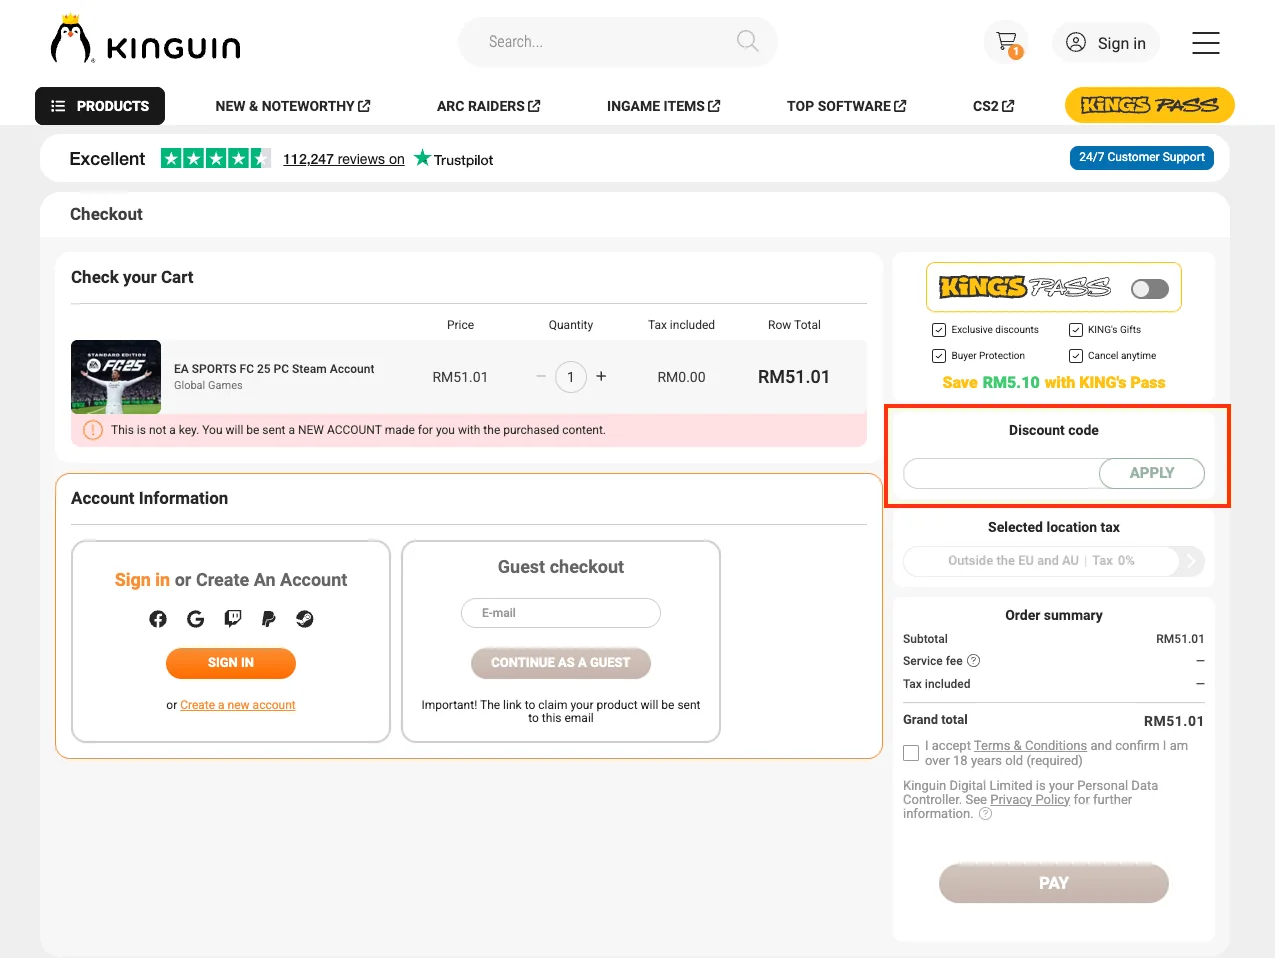Sign in with Google icon

[x=195, y=619]
